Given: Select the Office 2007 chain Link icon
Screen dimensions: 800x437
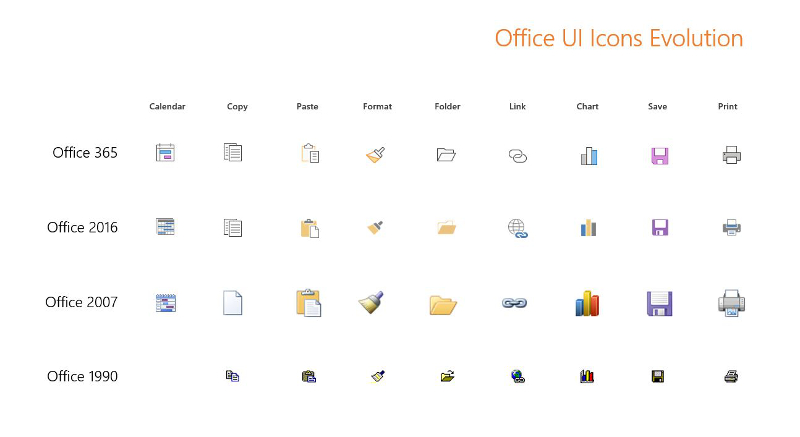Looking at the screenshot, I should click(x=514, y=303).
